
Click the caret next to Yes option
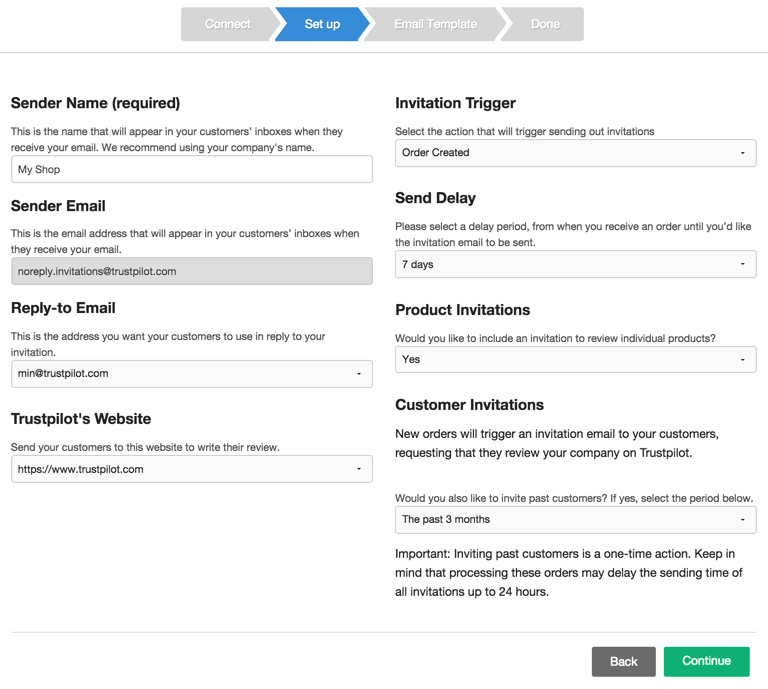pos(742,360)
